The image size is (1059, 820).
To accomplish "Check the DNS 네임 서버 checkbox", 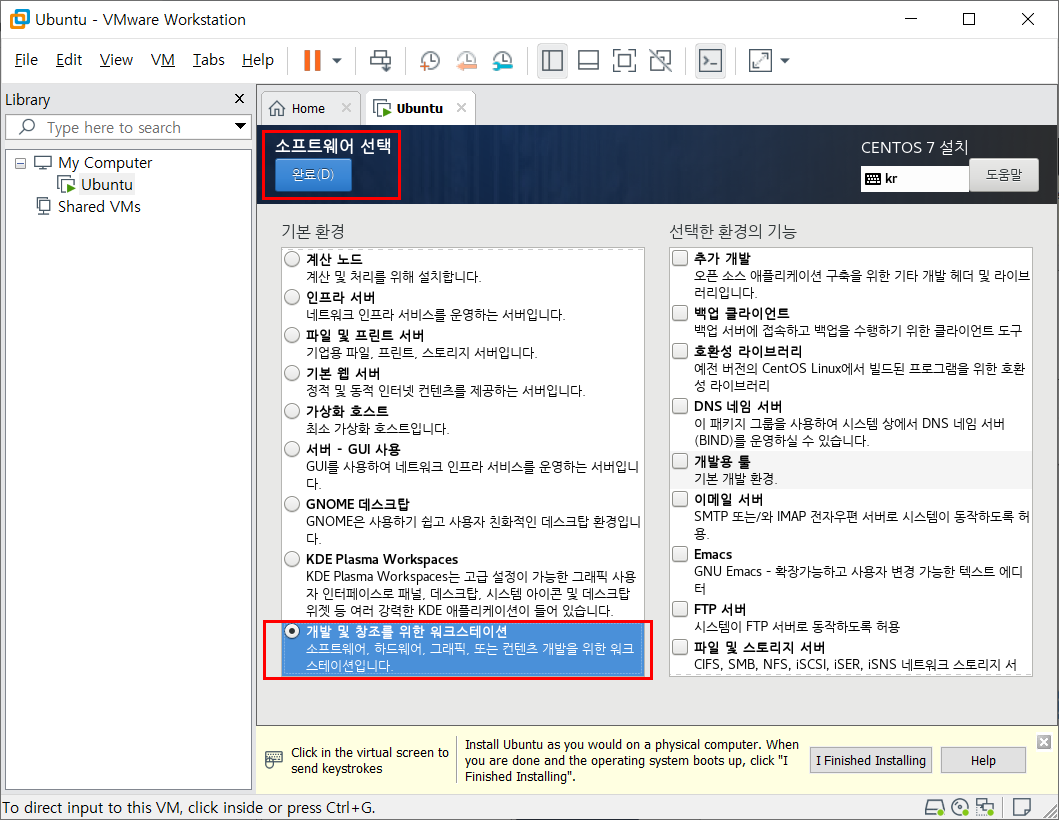I will click(x=680, y=406).
